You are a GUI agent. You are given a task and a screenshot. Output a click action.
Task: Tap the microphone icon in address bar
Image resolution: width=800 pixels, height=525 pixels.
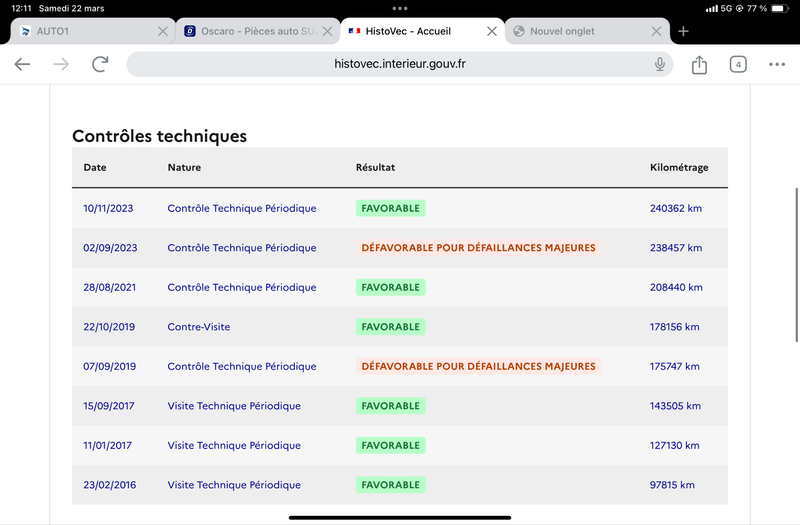tap(660, 64)
